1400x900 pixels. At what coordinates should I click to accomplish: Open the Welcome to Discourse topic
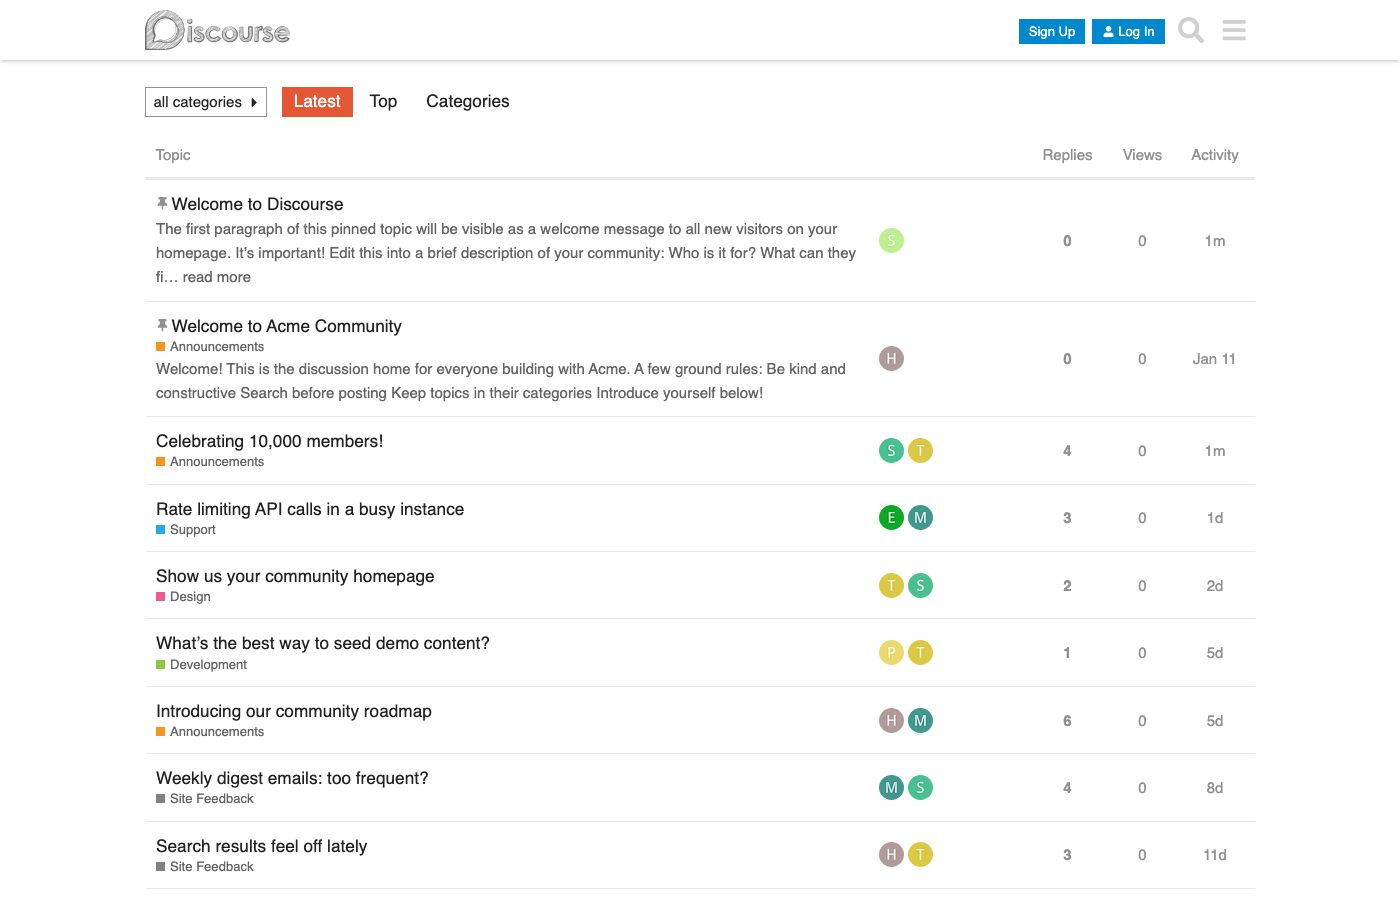(x=257, y=204)
